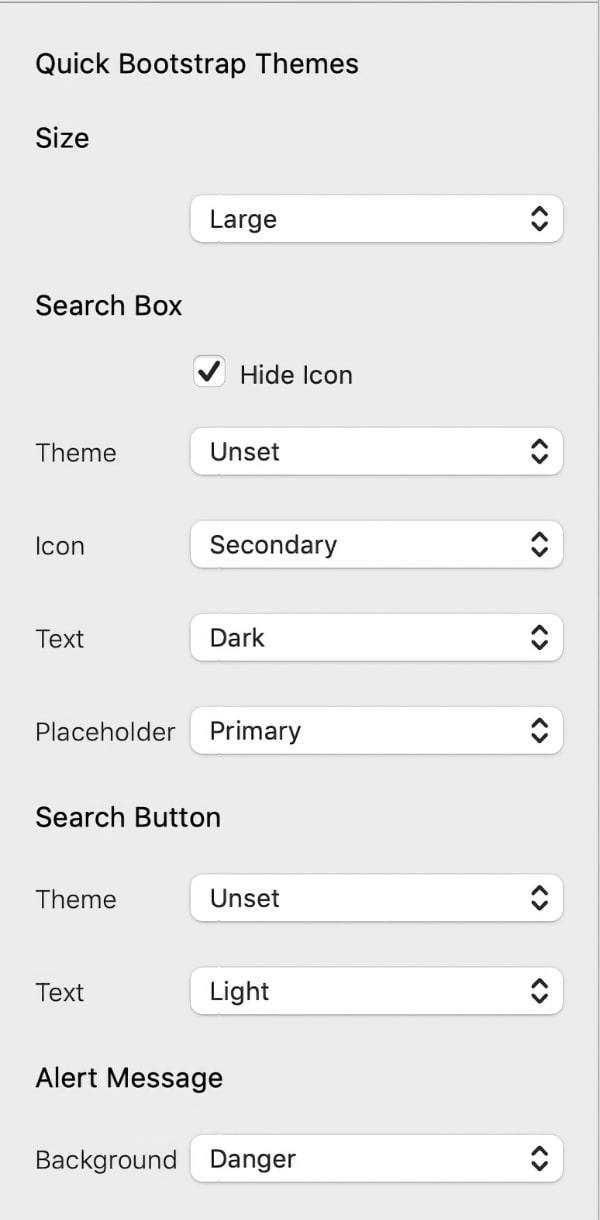Click the Background field label
Viewport: 600px width, 1220px height.
pos(106,1161)
